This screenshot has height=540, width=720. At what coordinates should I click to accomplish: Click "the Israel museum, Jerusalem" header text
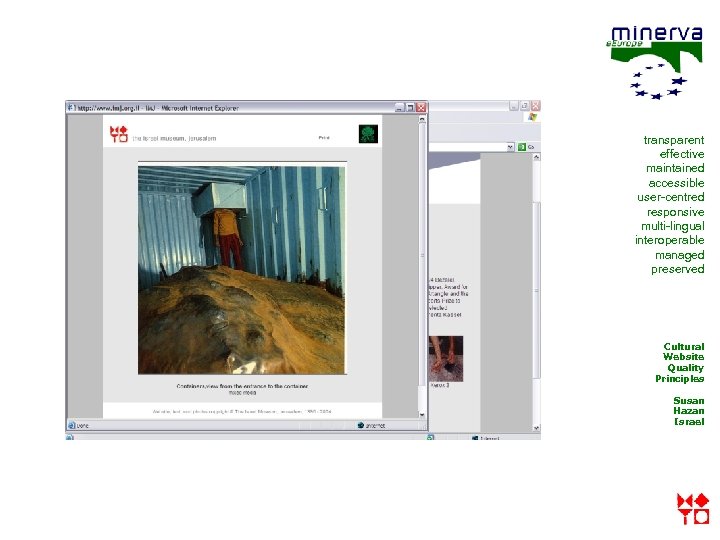click(174, 138)
